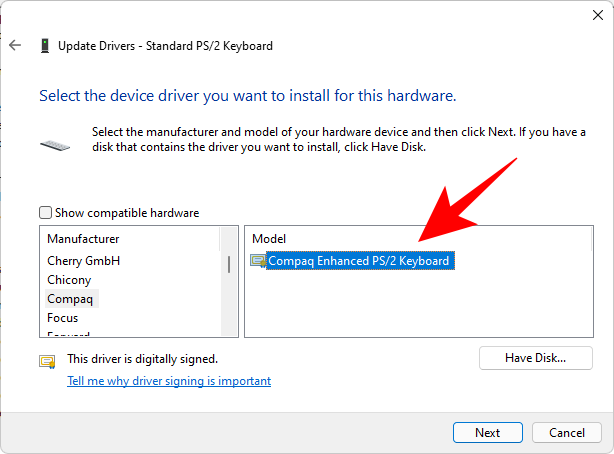Click the "This driver is digitally signed" text
Screen dimensions: 614x454
point(142,358)
